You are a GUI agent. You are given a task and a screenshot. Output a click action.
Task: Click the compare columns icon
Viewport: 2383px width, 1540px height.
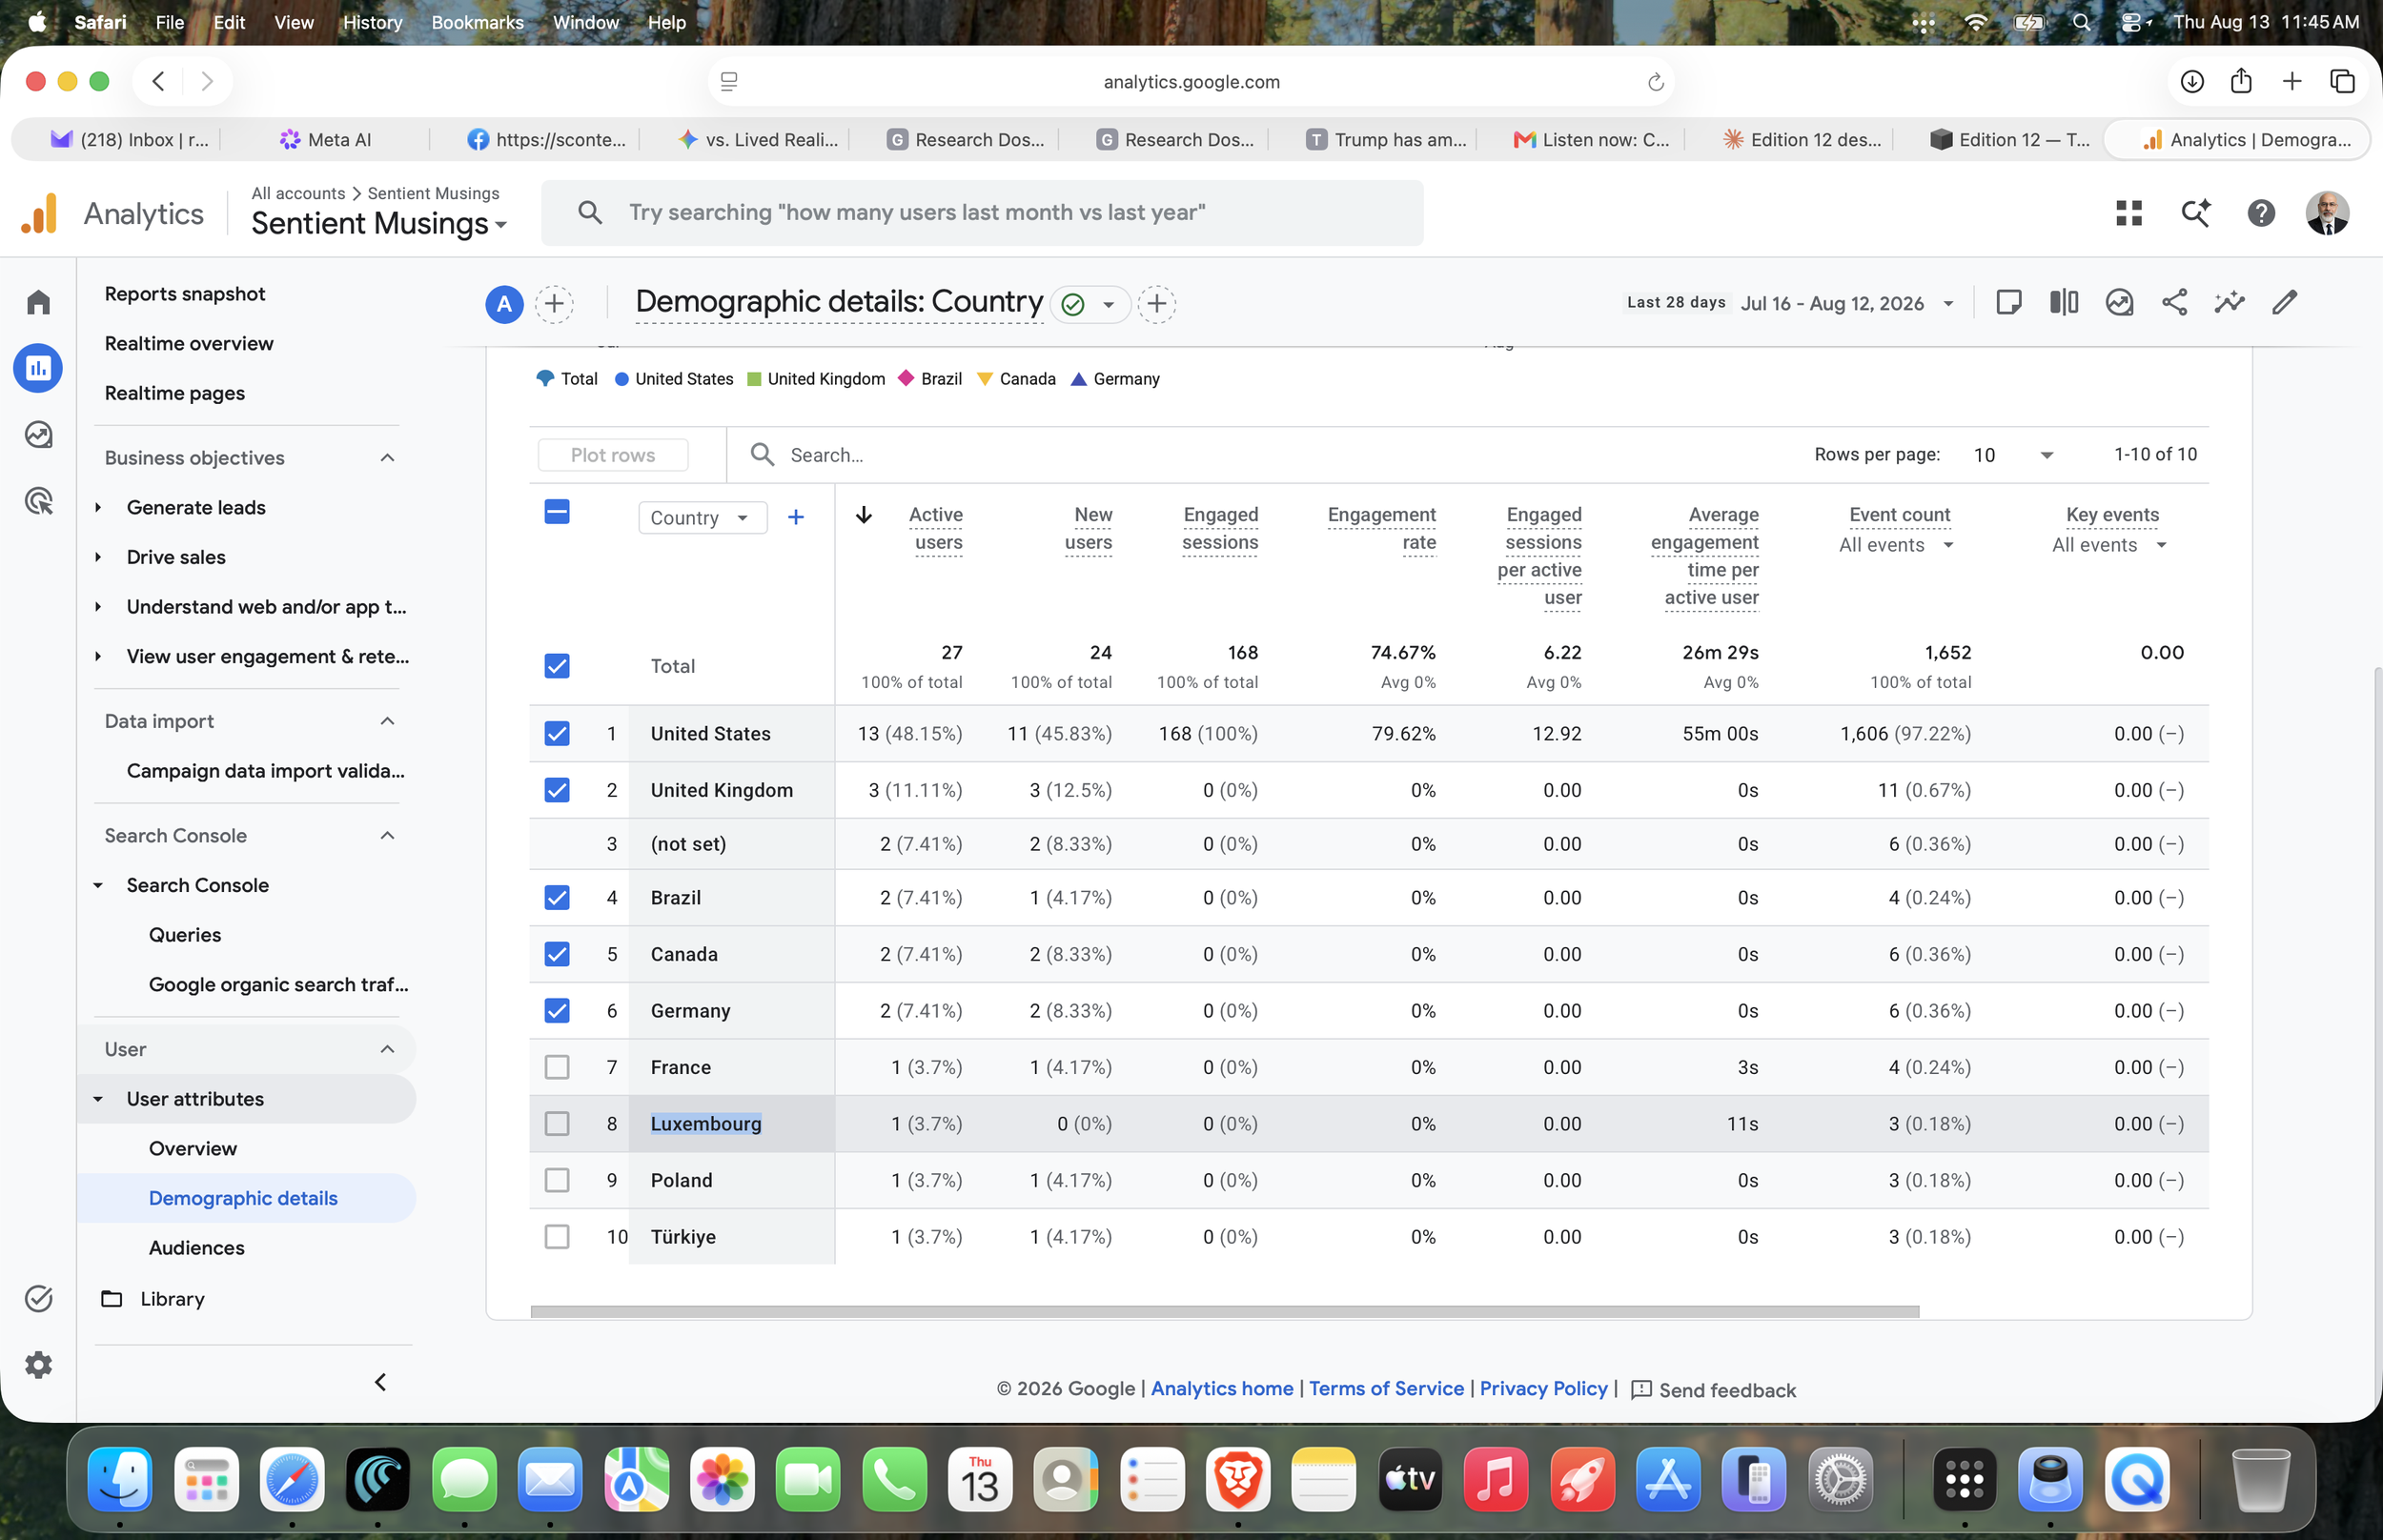click(x=2064, y=302)
